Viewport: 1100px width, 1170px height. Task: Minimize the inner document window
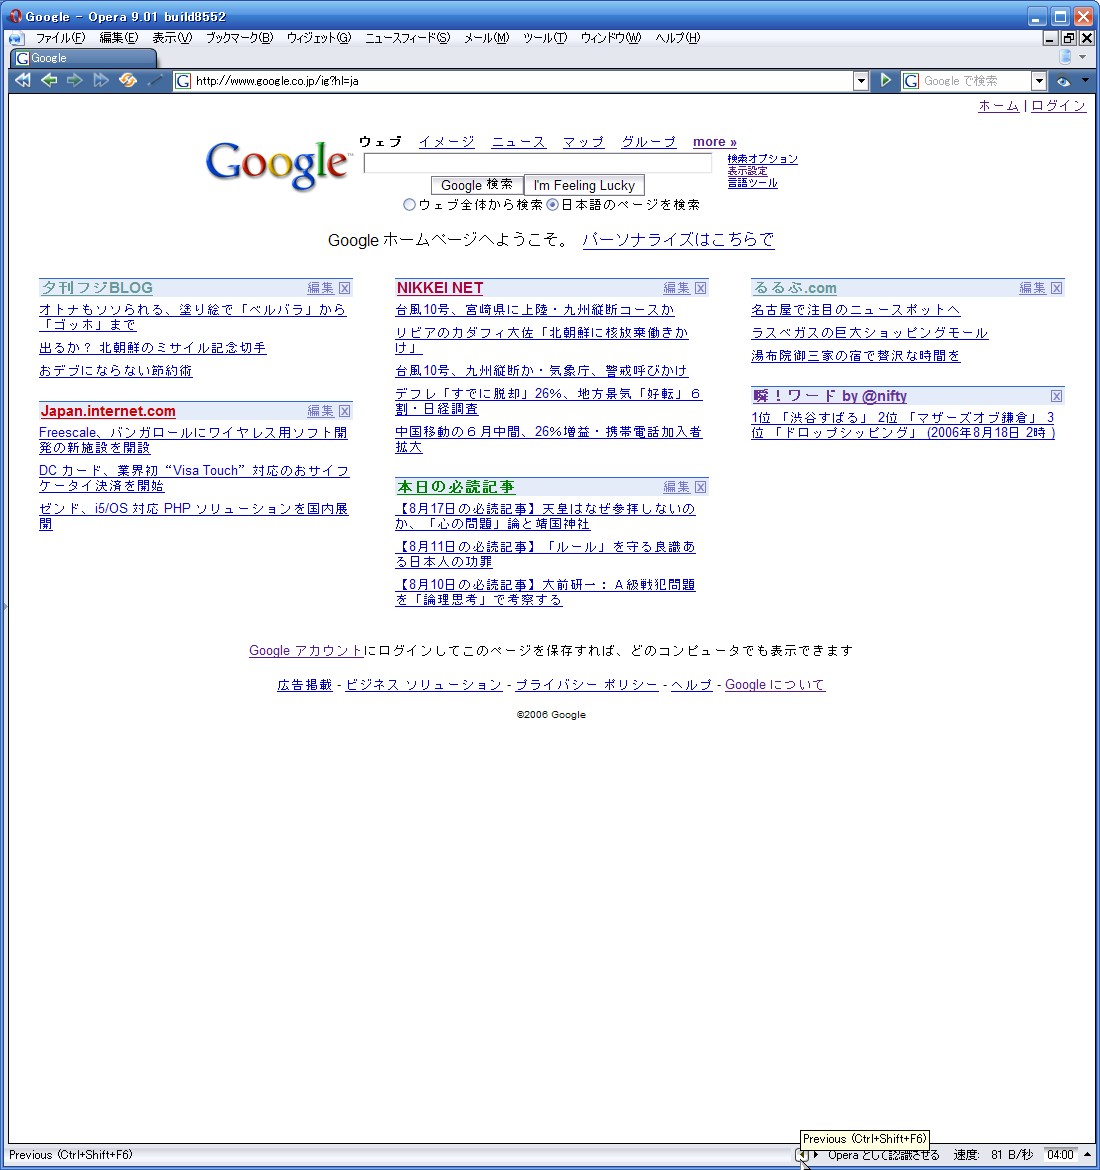coord(1051,38)
